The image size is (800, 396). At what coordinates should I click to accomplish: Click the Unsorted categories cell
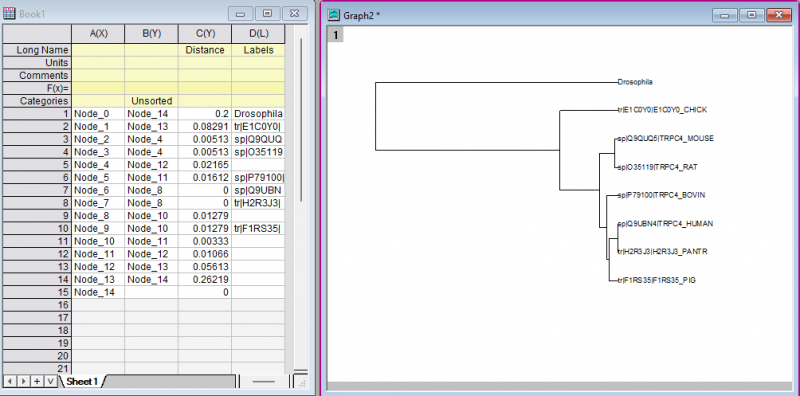(x=152, y=101)
